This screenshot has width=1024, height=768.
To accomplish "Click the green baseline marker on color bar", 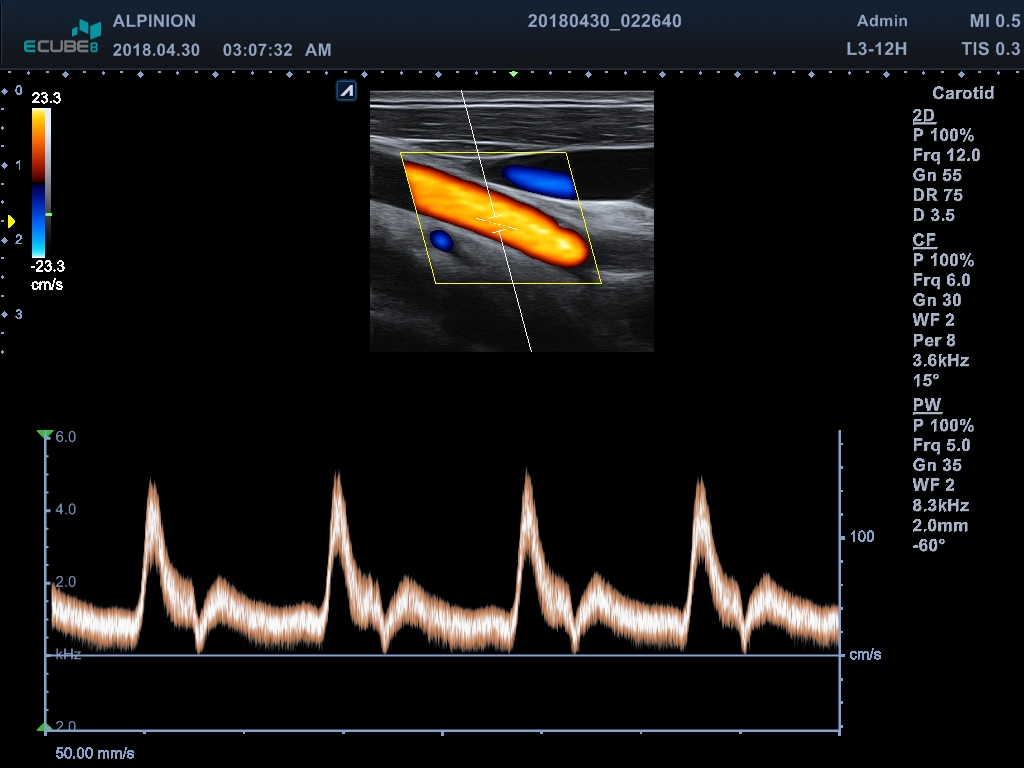I will point(48,214).
